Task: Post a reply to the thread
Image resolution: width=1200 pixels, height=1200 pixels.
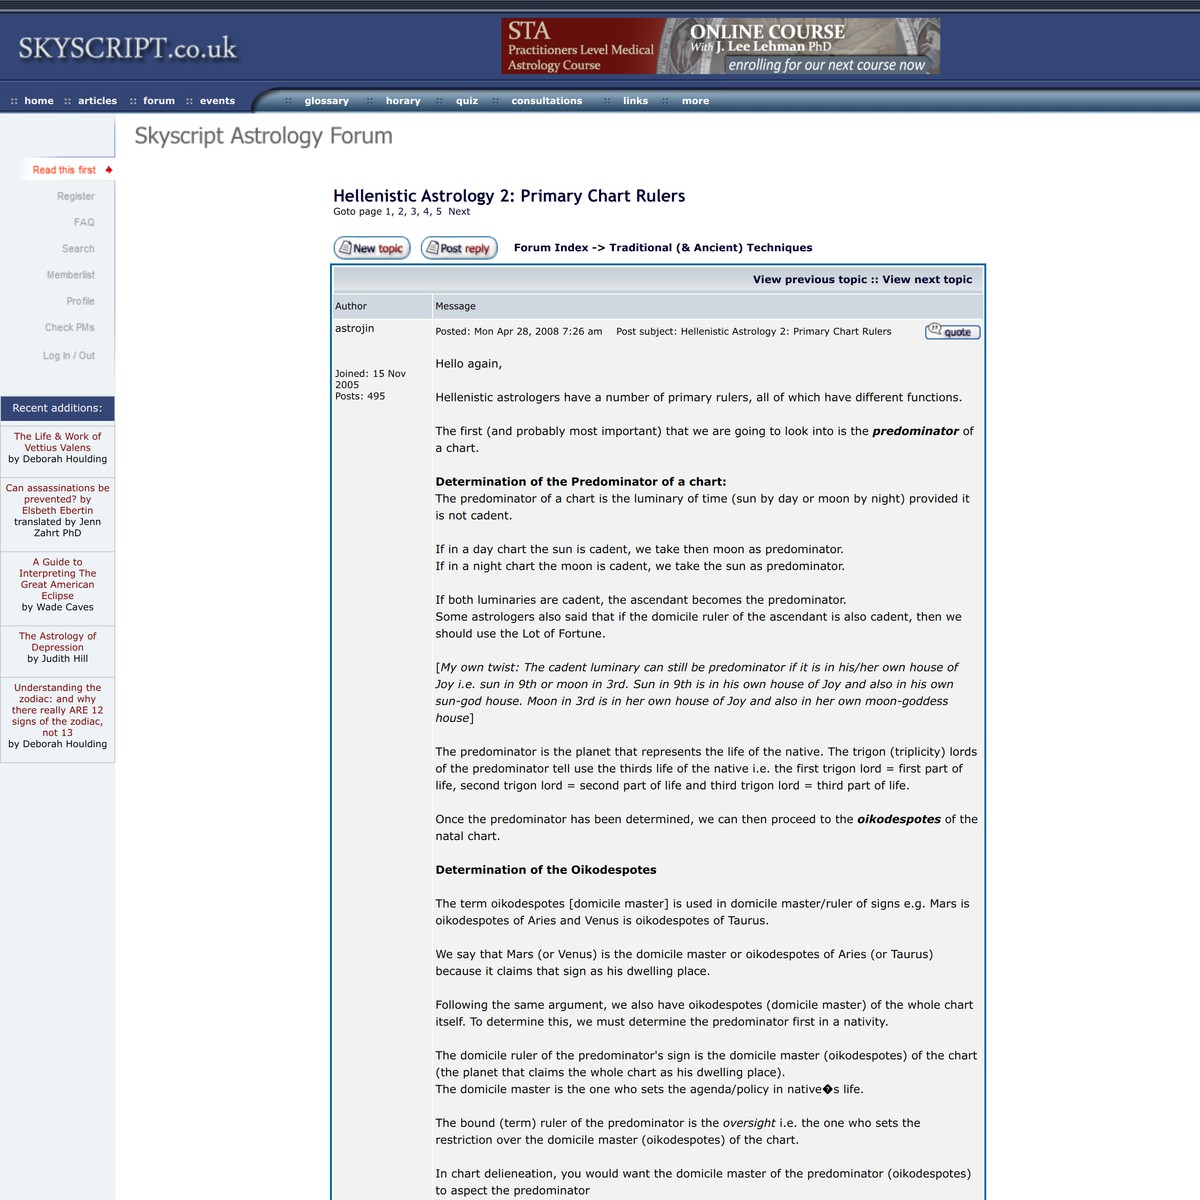Action: coord(458,247)
